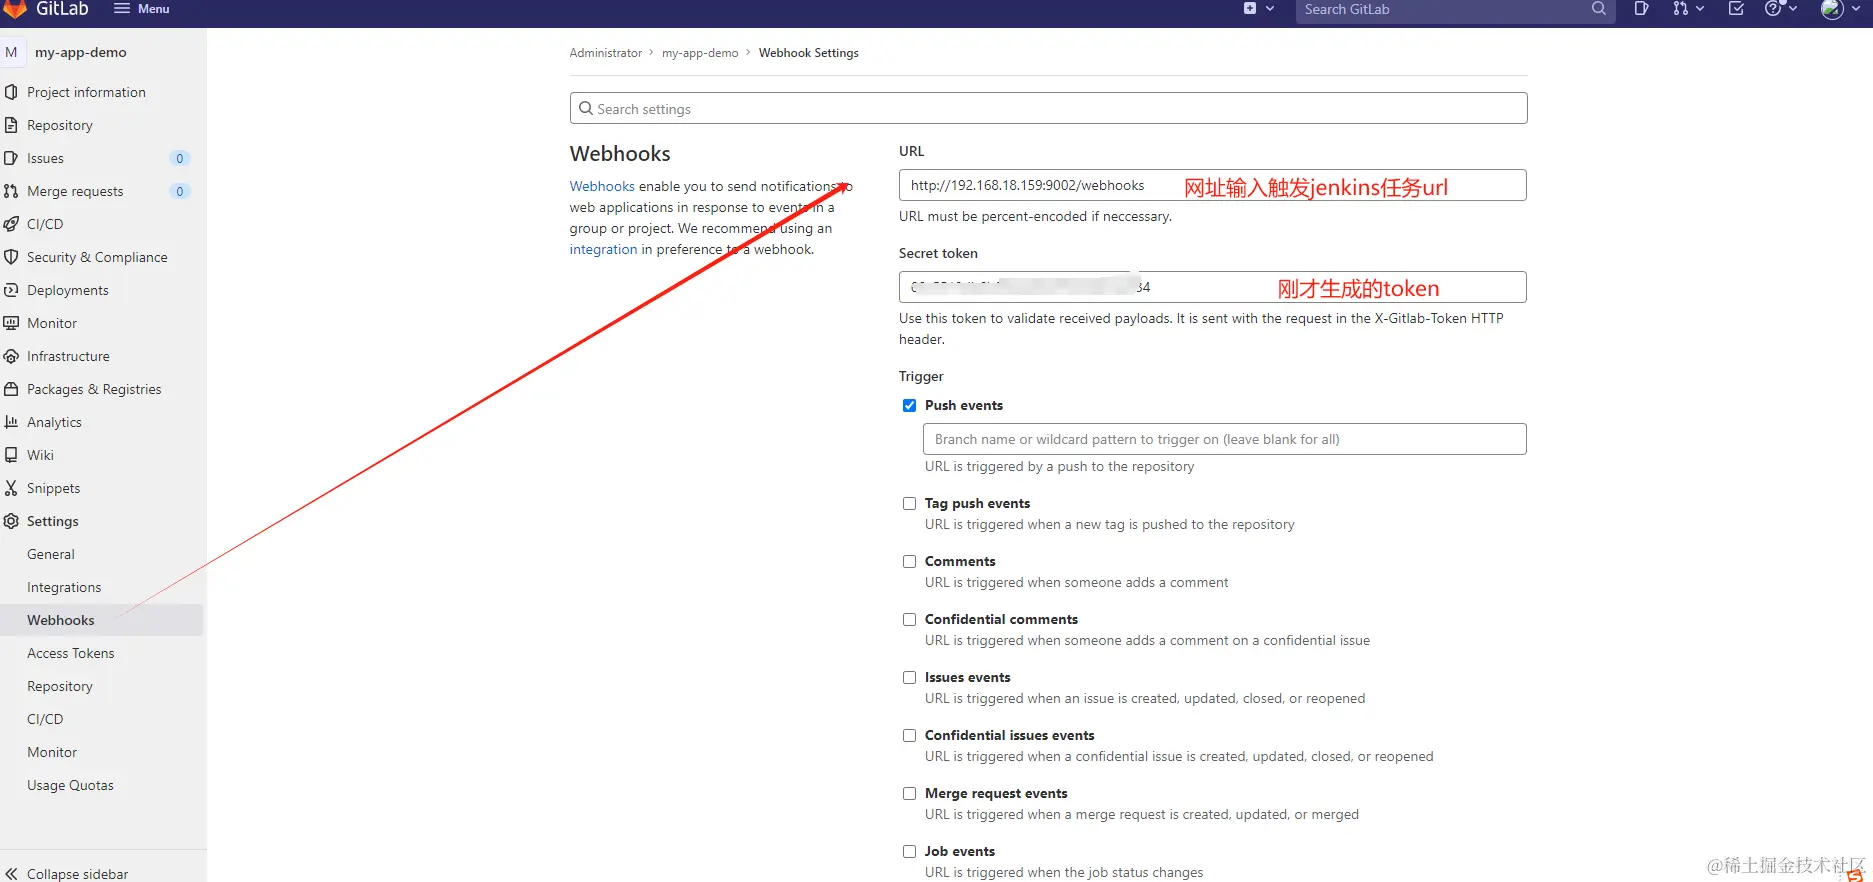Click the Monitor screen icon in sidebar

click(11, 323)
